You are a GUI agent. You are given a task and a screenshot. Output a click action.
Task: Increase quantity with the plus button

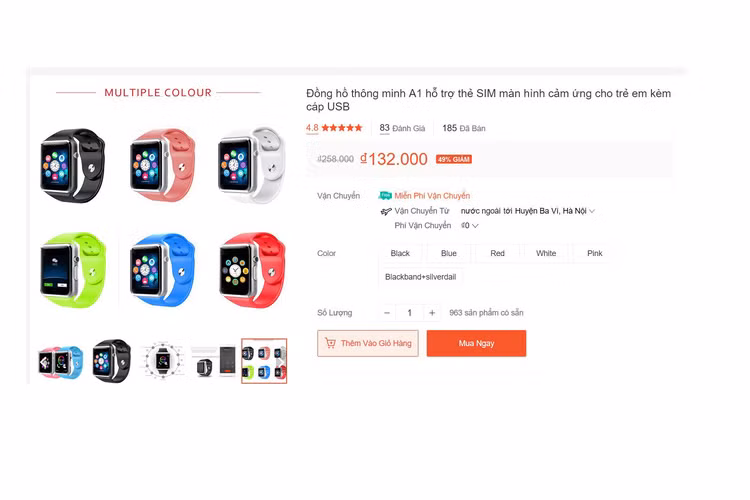pyautogui.click(x=432, y=313)
